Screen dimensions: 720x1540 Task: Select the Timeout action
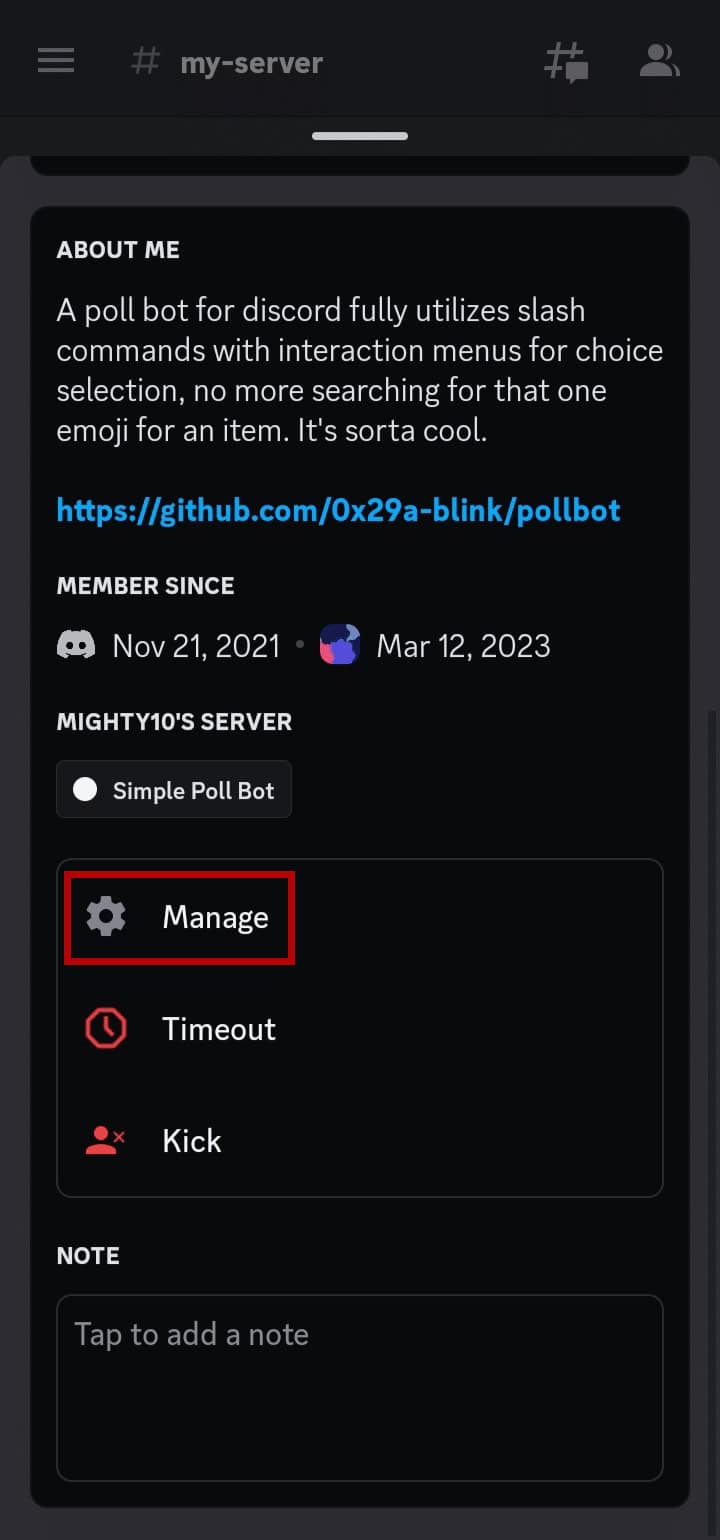click(218, 1028)
